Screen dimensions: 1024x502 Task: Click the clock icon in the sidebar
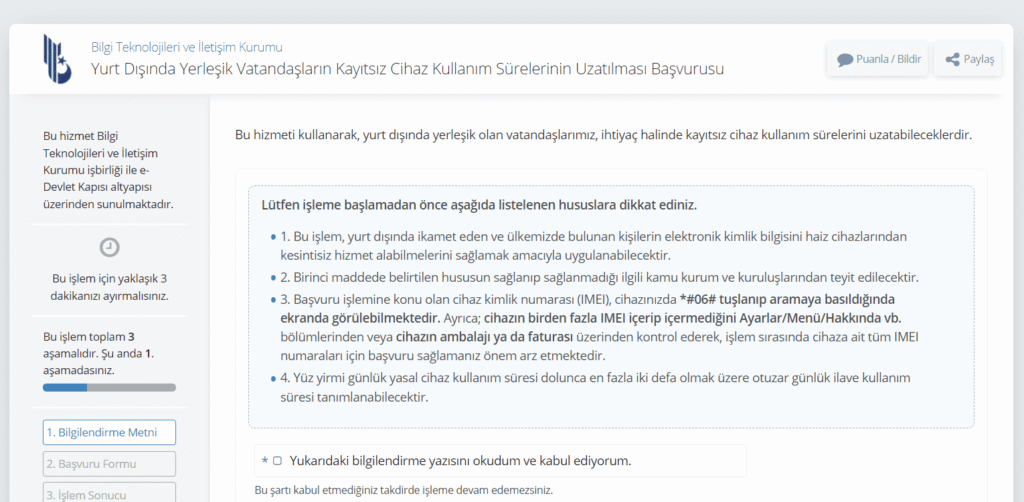point(110,247)
